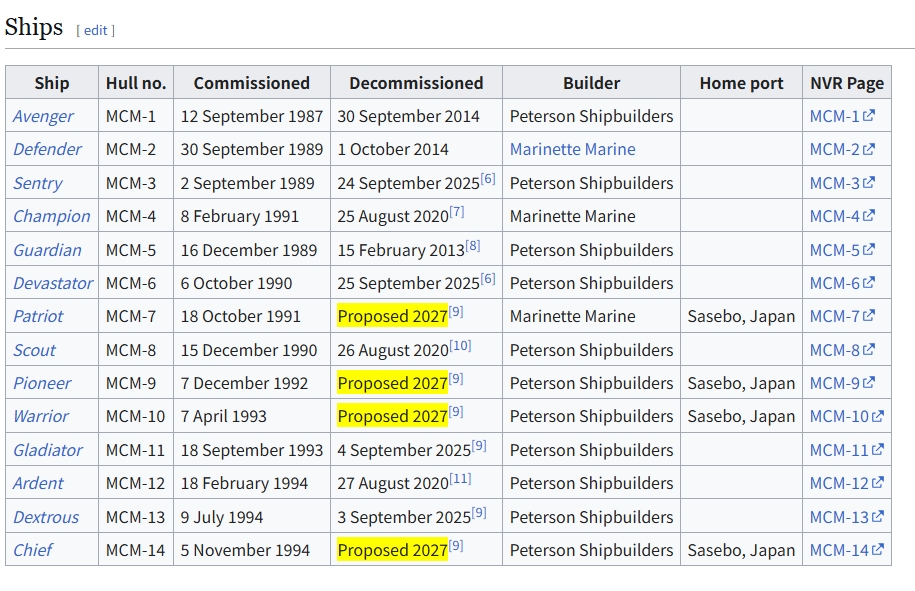Click the external link icon beside MCM-14
This screenshot has height=591, width=915.
click(878, 550)
